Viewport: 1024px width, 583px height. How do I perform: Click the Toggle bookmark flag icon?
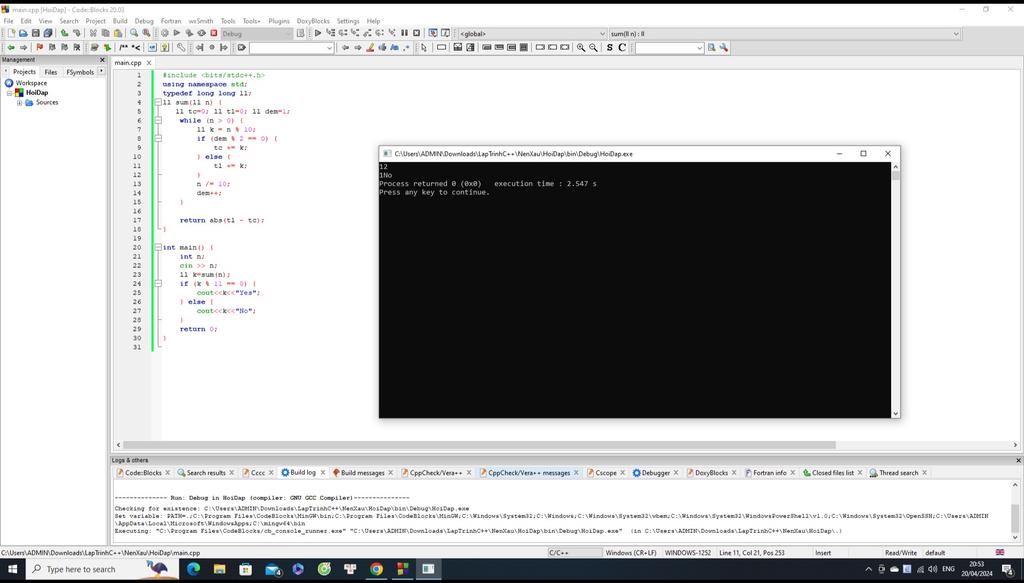(x=39, y=48)
